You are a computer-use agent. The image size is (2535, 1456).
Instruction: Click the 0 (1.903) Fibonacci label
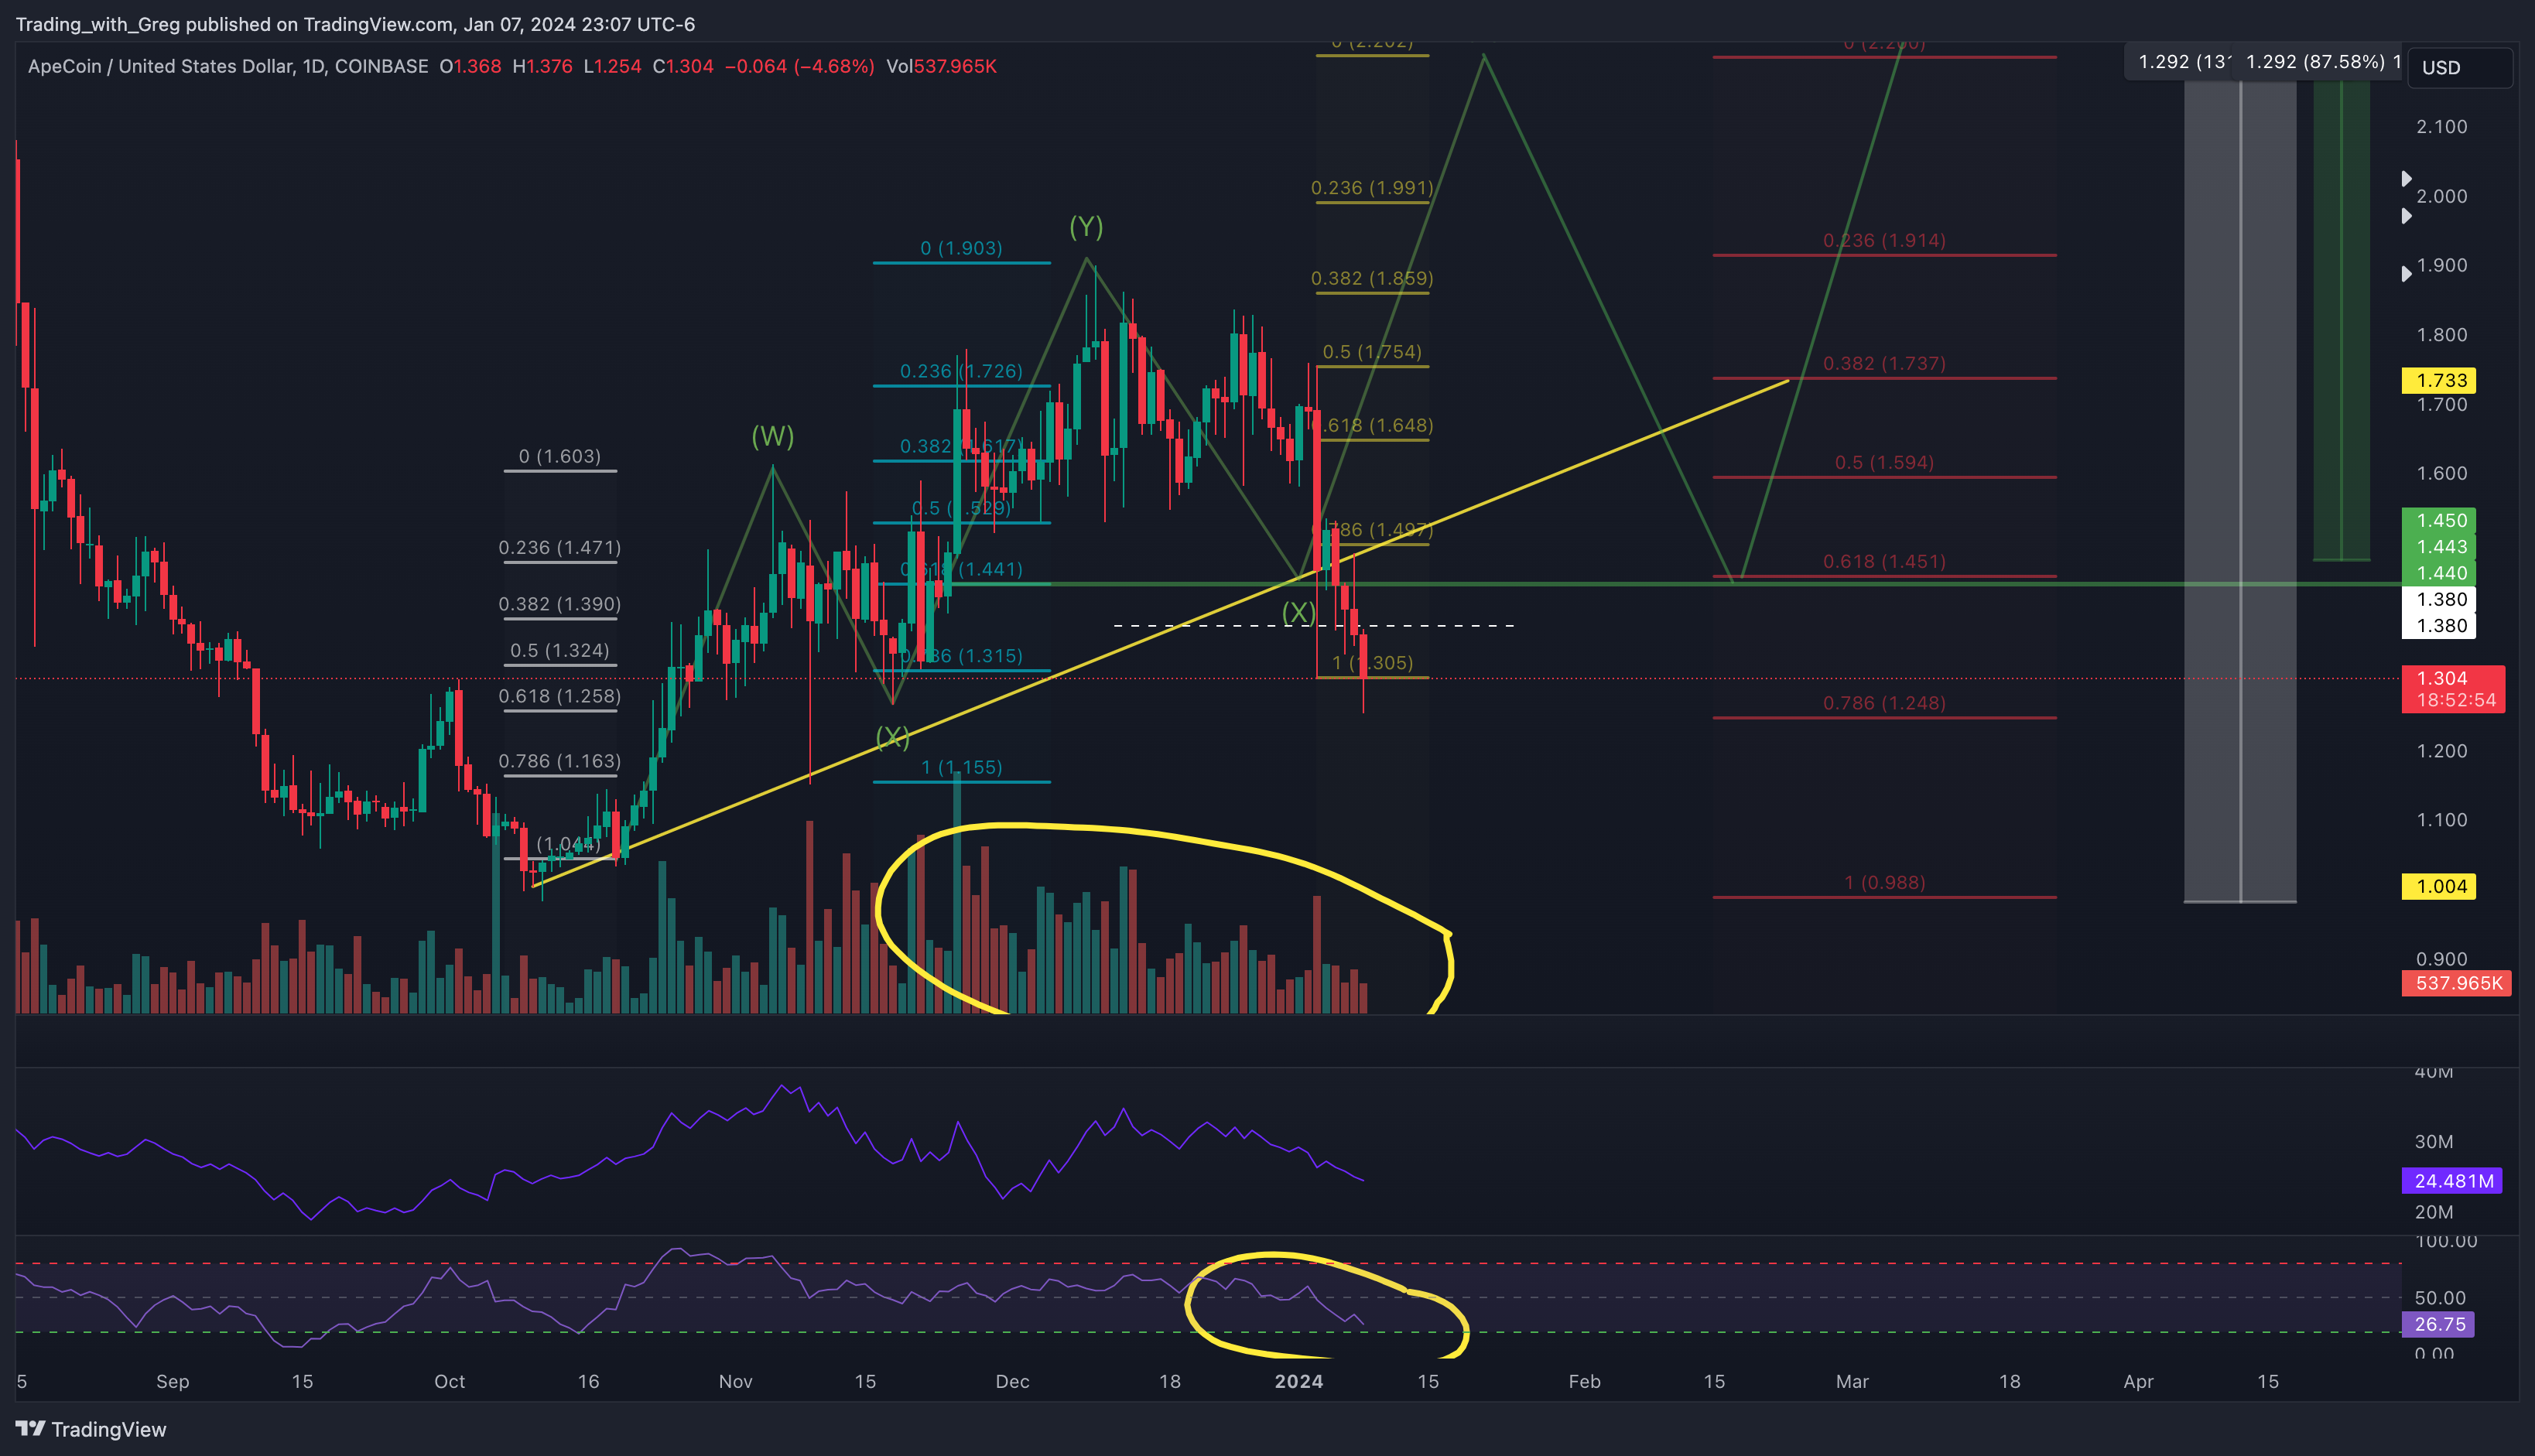(961, 248)
